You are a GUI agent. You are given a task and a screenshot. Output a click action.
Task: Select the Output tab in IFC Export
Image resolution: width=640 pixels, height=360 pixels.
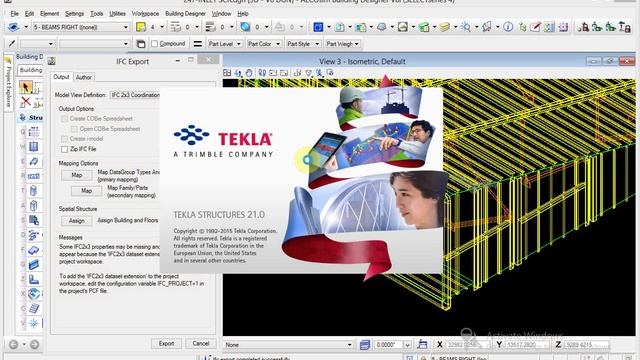click(61, 77)
